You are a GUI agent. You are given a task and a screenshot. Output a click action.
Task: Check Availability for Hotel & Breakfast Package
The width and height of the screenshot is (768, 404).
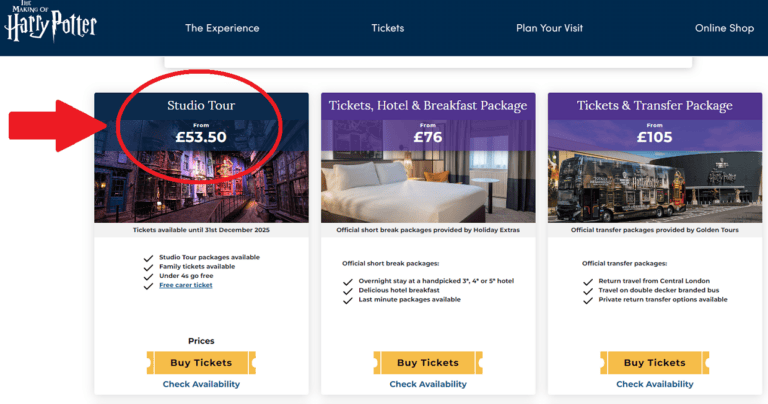(x=428, y=384)
